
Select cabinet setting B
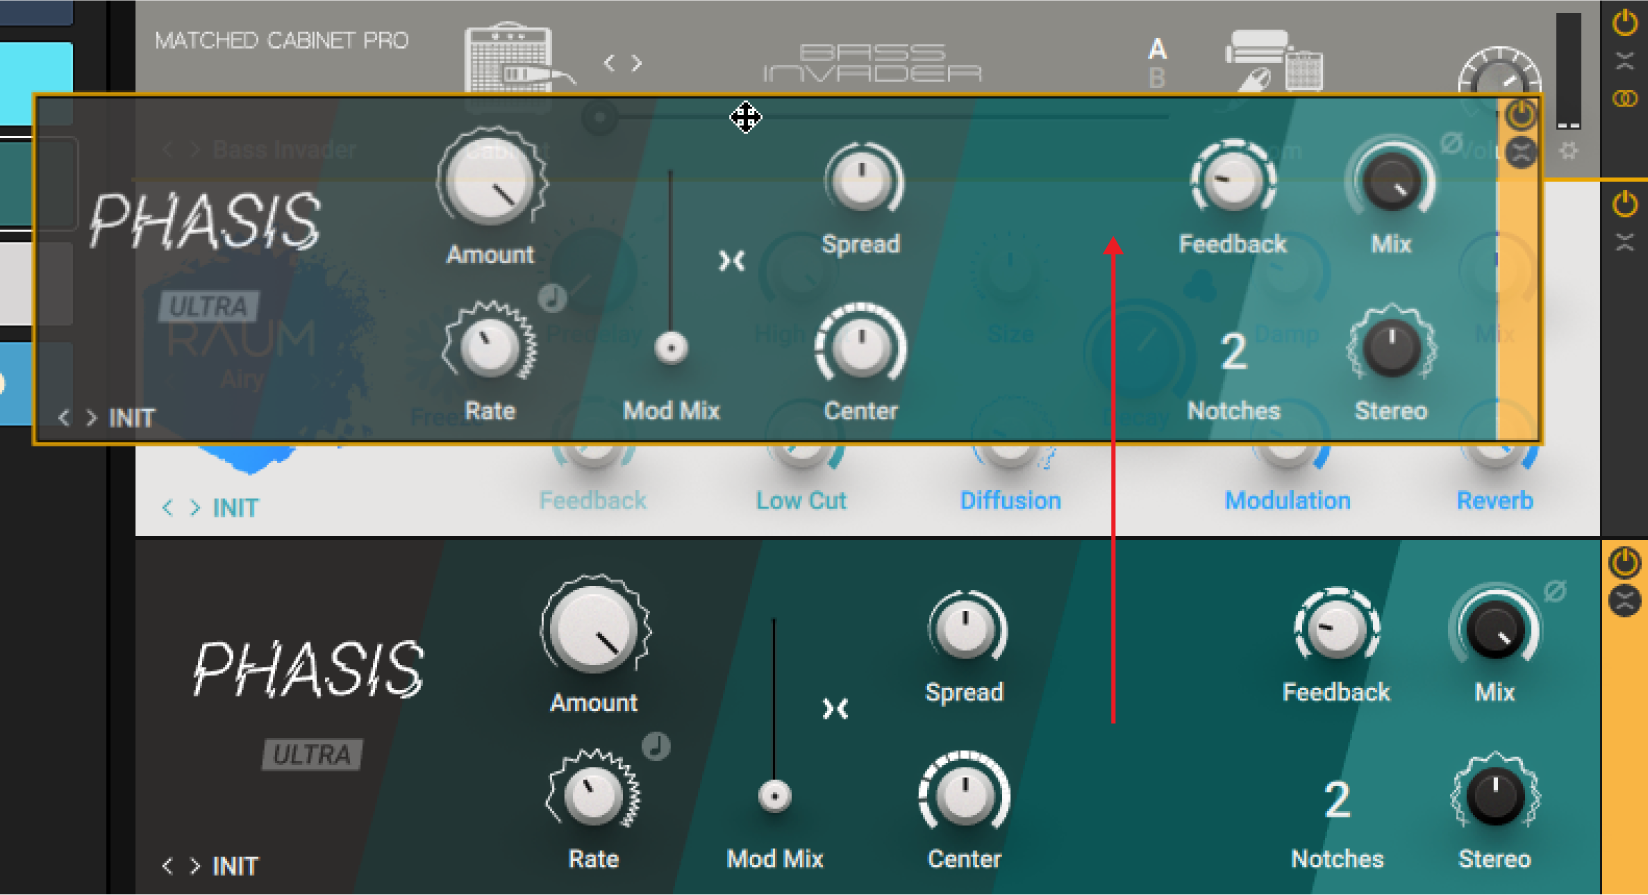point(1157,78)
